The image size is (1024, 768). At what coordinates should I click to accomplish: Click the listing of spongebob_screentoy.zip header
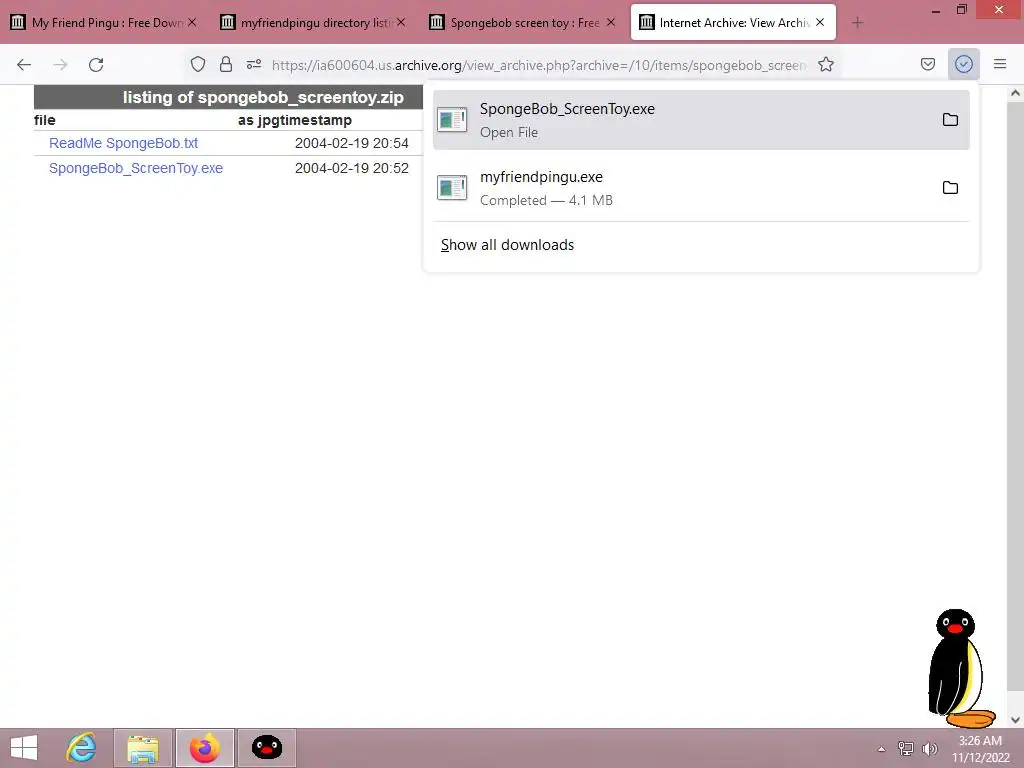263,97
